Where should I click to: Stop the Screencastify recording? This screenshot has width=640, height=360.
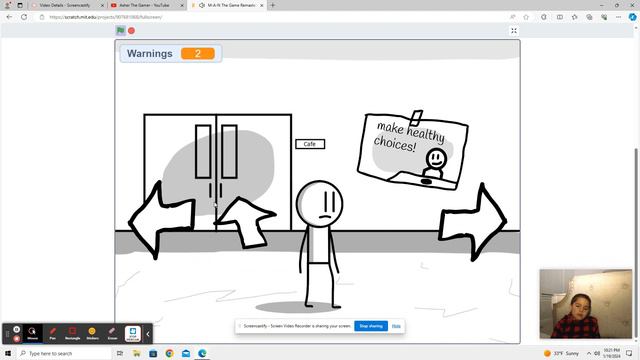pos(16,339)
